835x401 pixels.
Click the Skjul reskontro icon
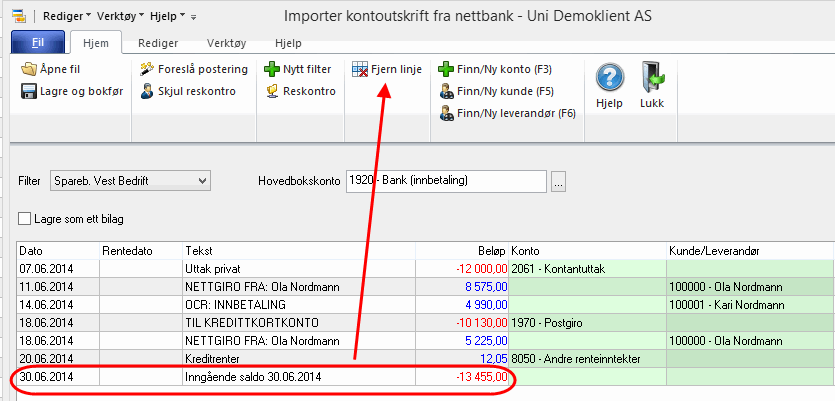[148, 91]
